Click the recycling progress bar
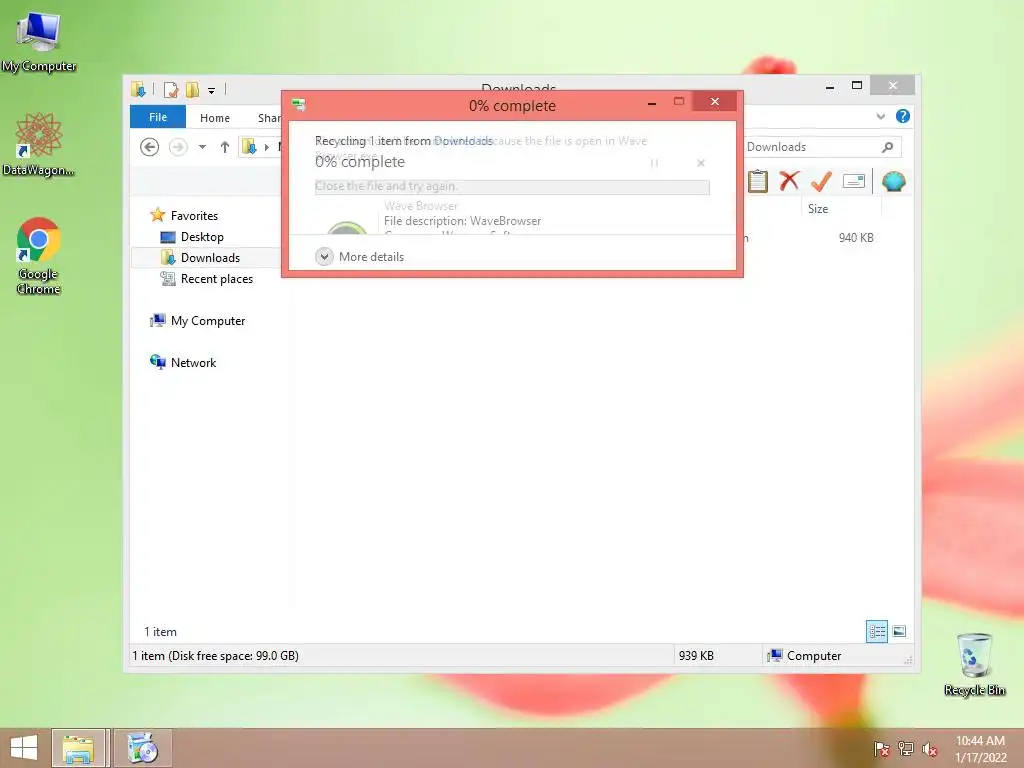This screenshot has width=1024, height=768. point(512,187)
